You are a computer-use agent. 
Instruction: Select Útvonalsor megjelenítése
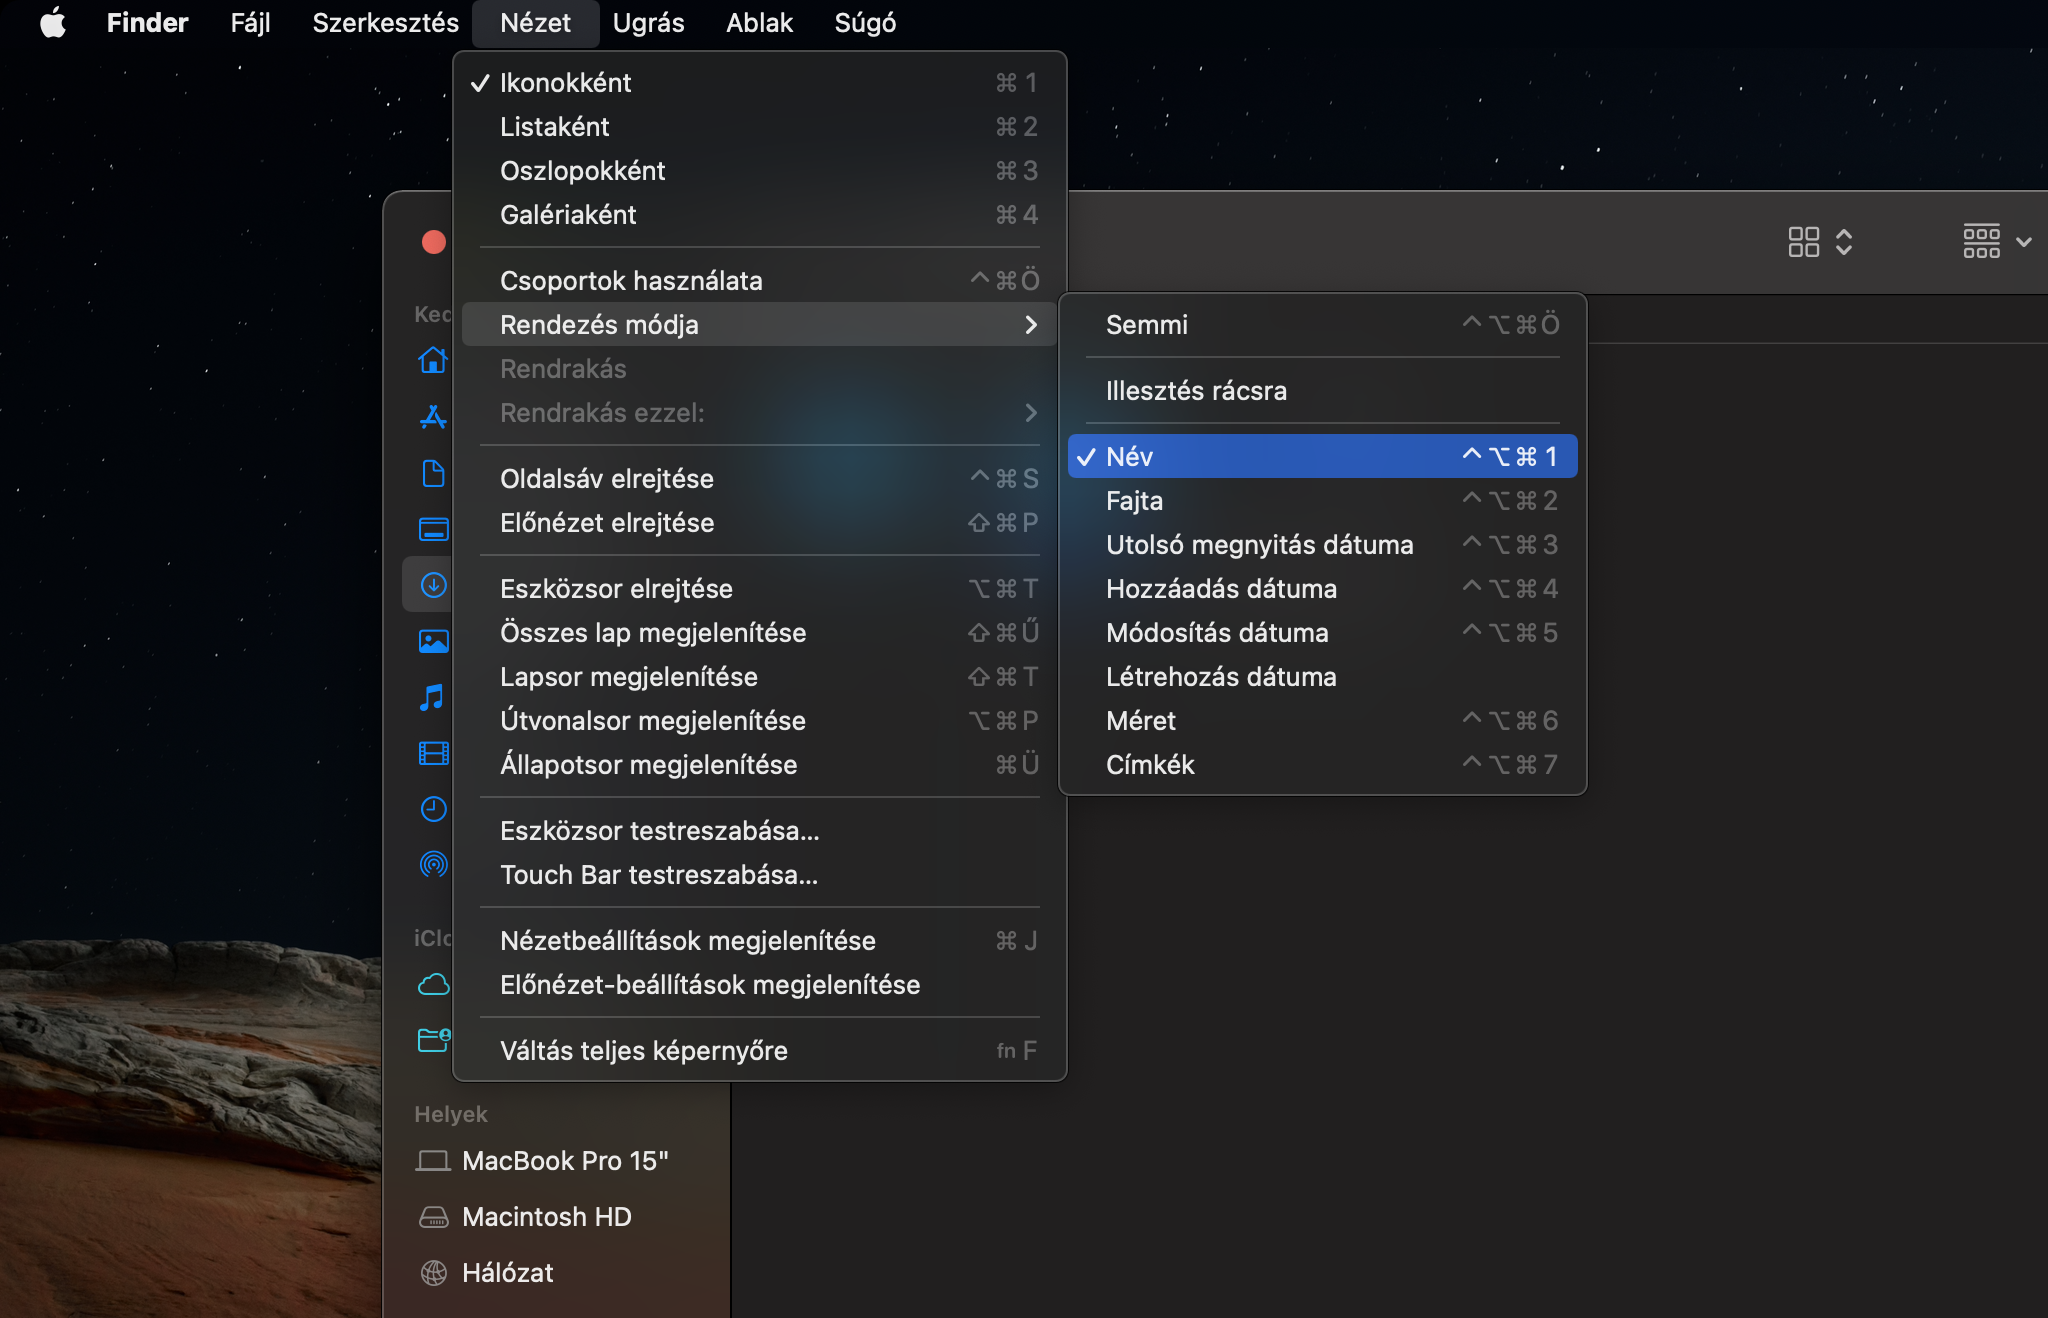760,721
